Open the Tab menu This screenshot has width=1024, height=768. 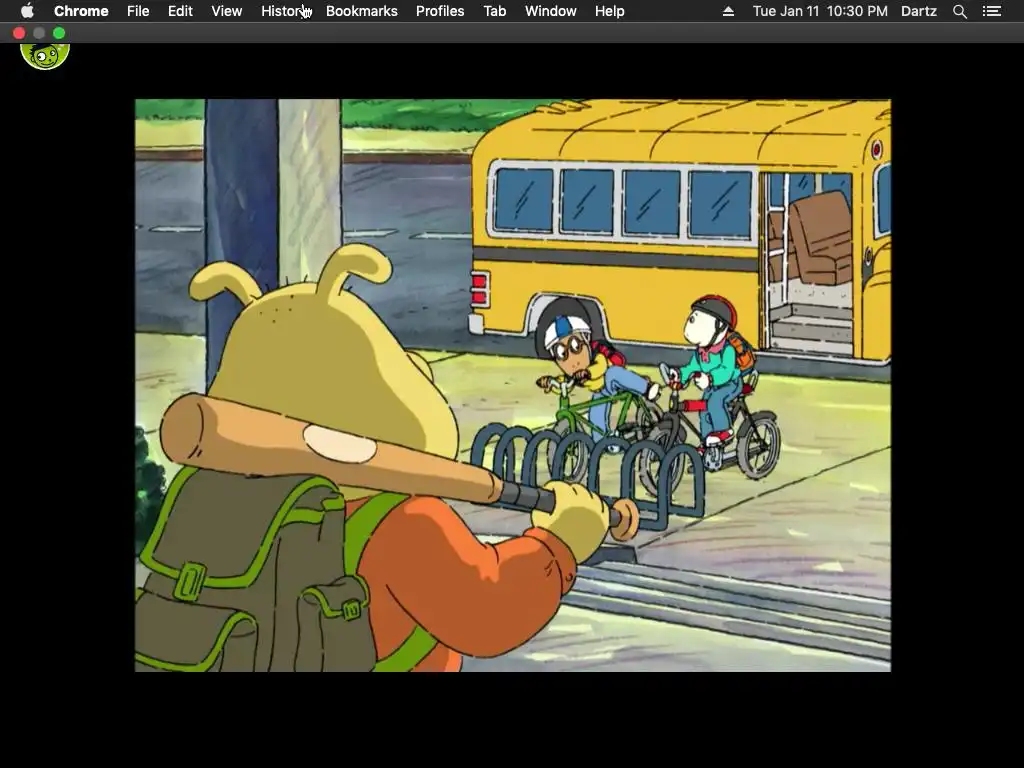495,11
